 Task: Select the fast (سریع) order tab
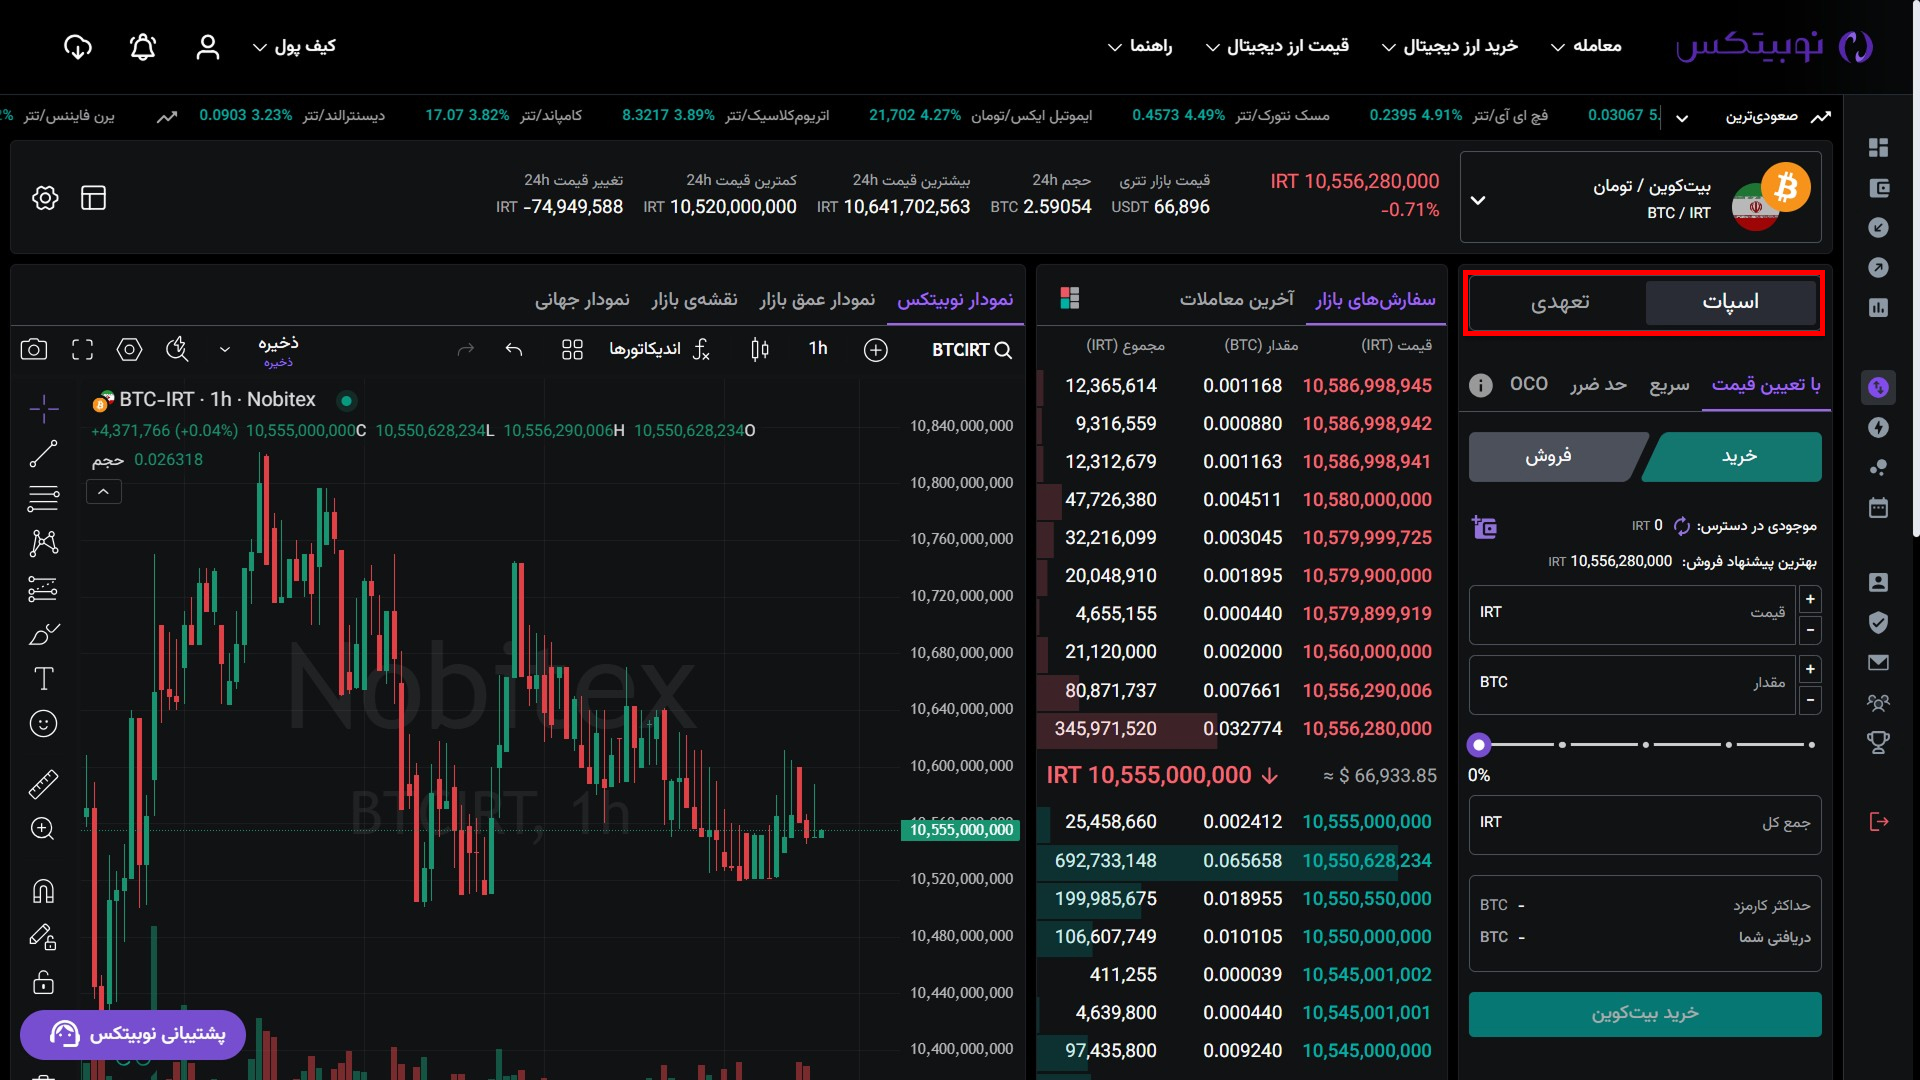[1669, 385]
